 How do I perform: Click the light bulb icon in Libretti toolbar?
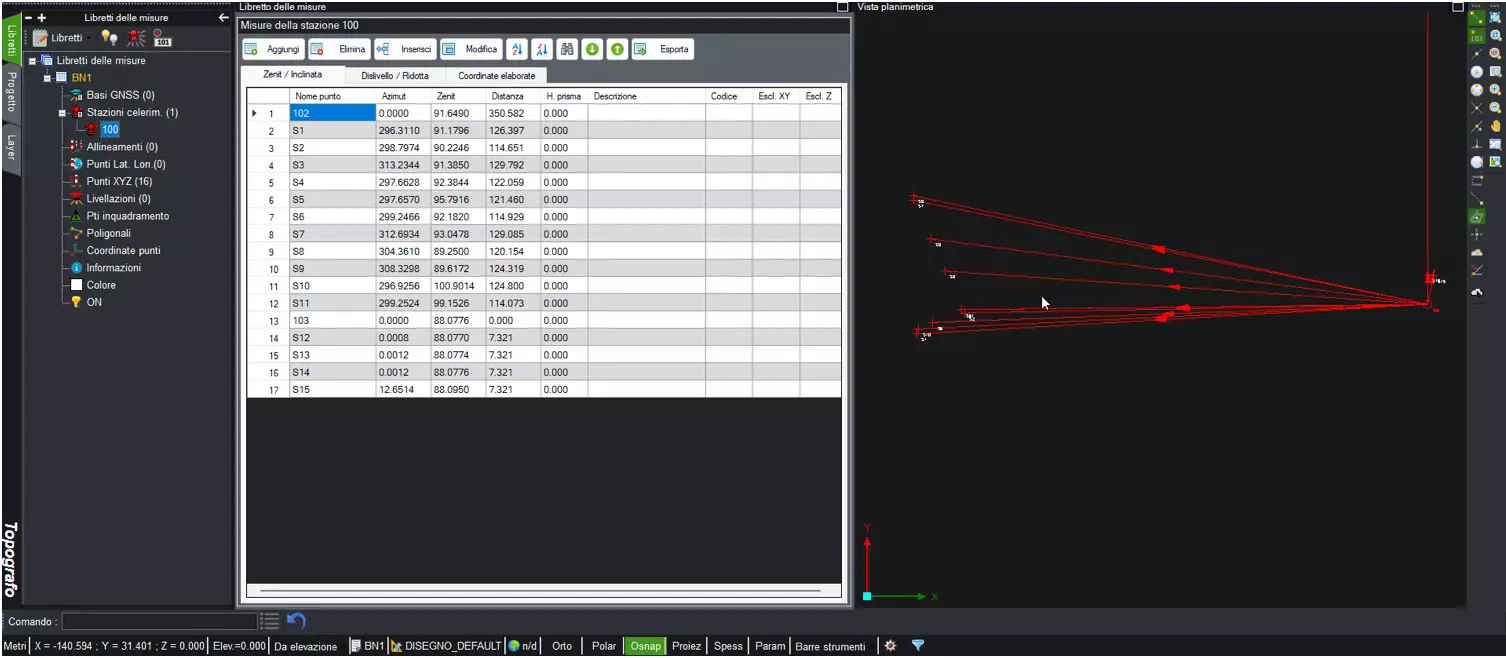tap(109, 38)
